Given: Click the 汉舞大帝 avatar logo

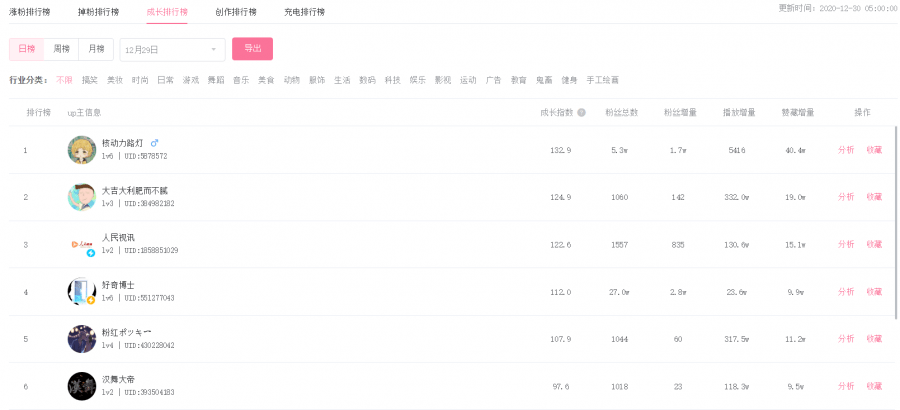Looking at the screenshot, I should [82, 386].
